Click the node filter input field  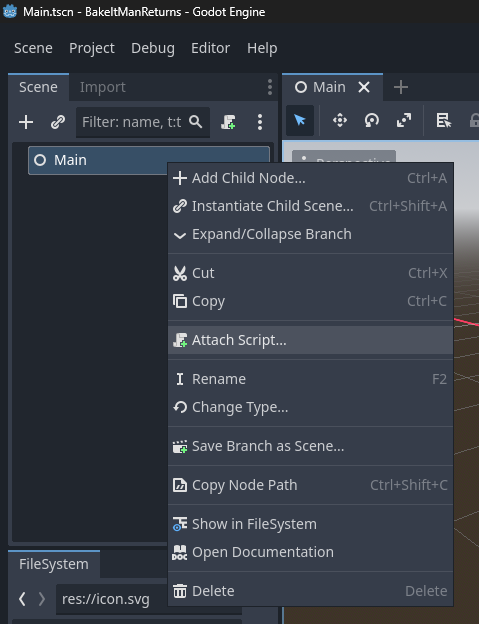coord(143,122)
